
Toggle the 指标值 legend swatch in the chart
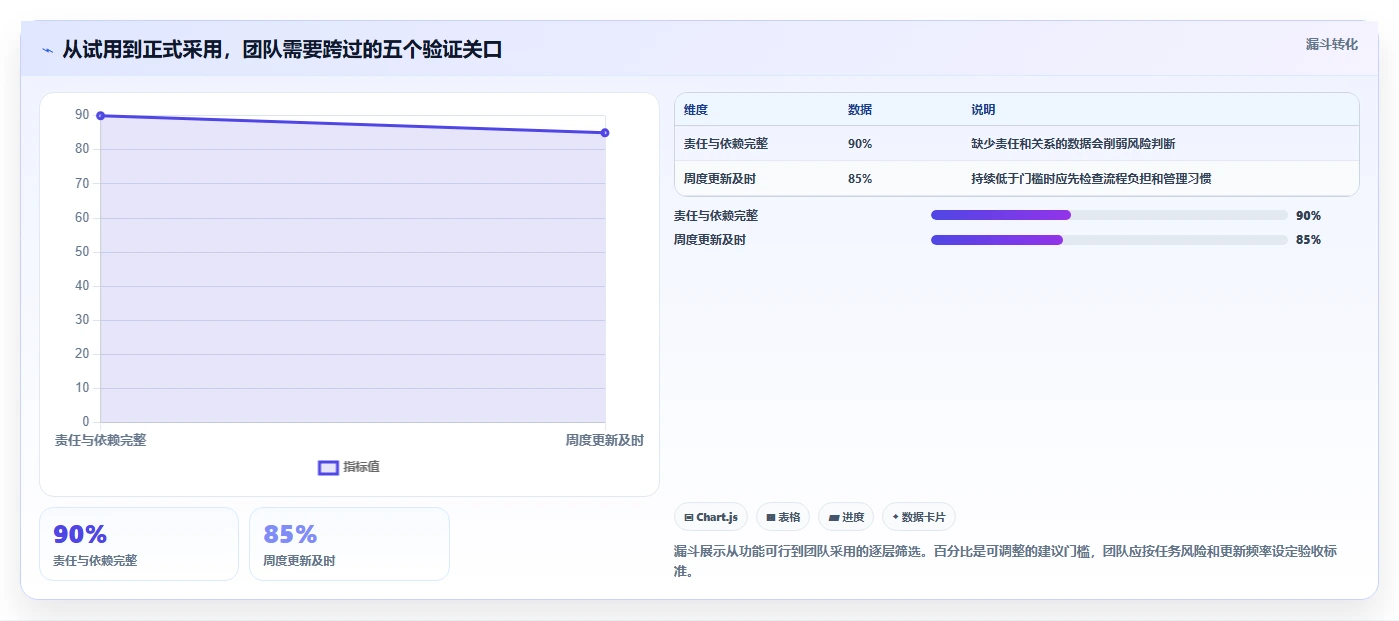328,468
